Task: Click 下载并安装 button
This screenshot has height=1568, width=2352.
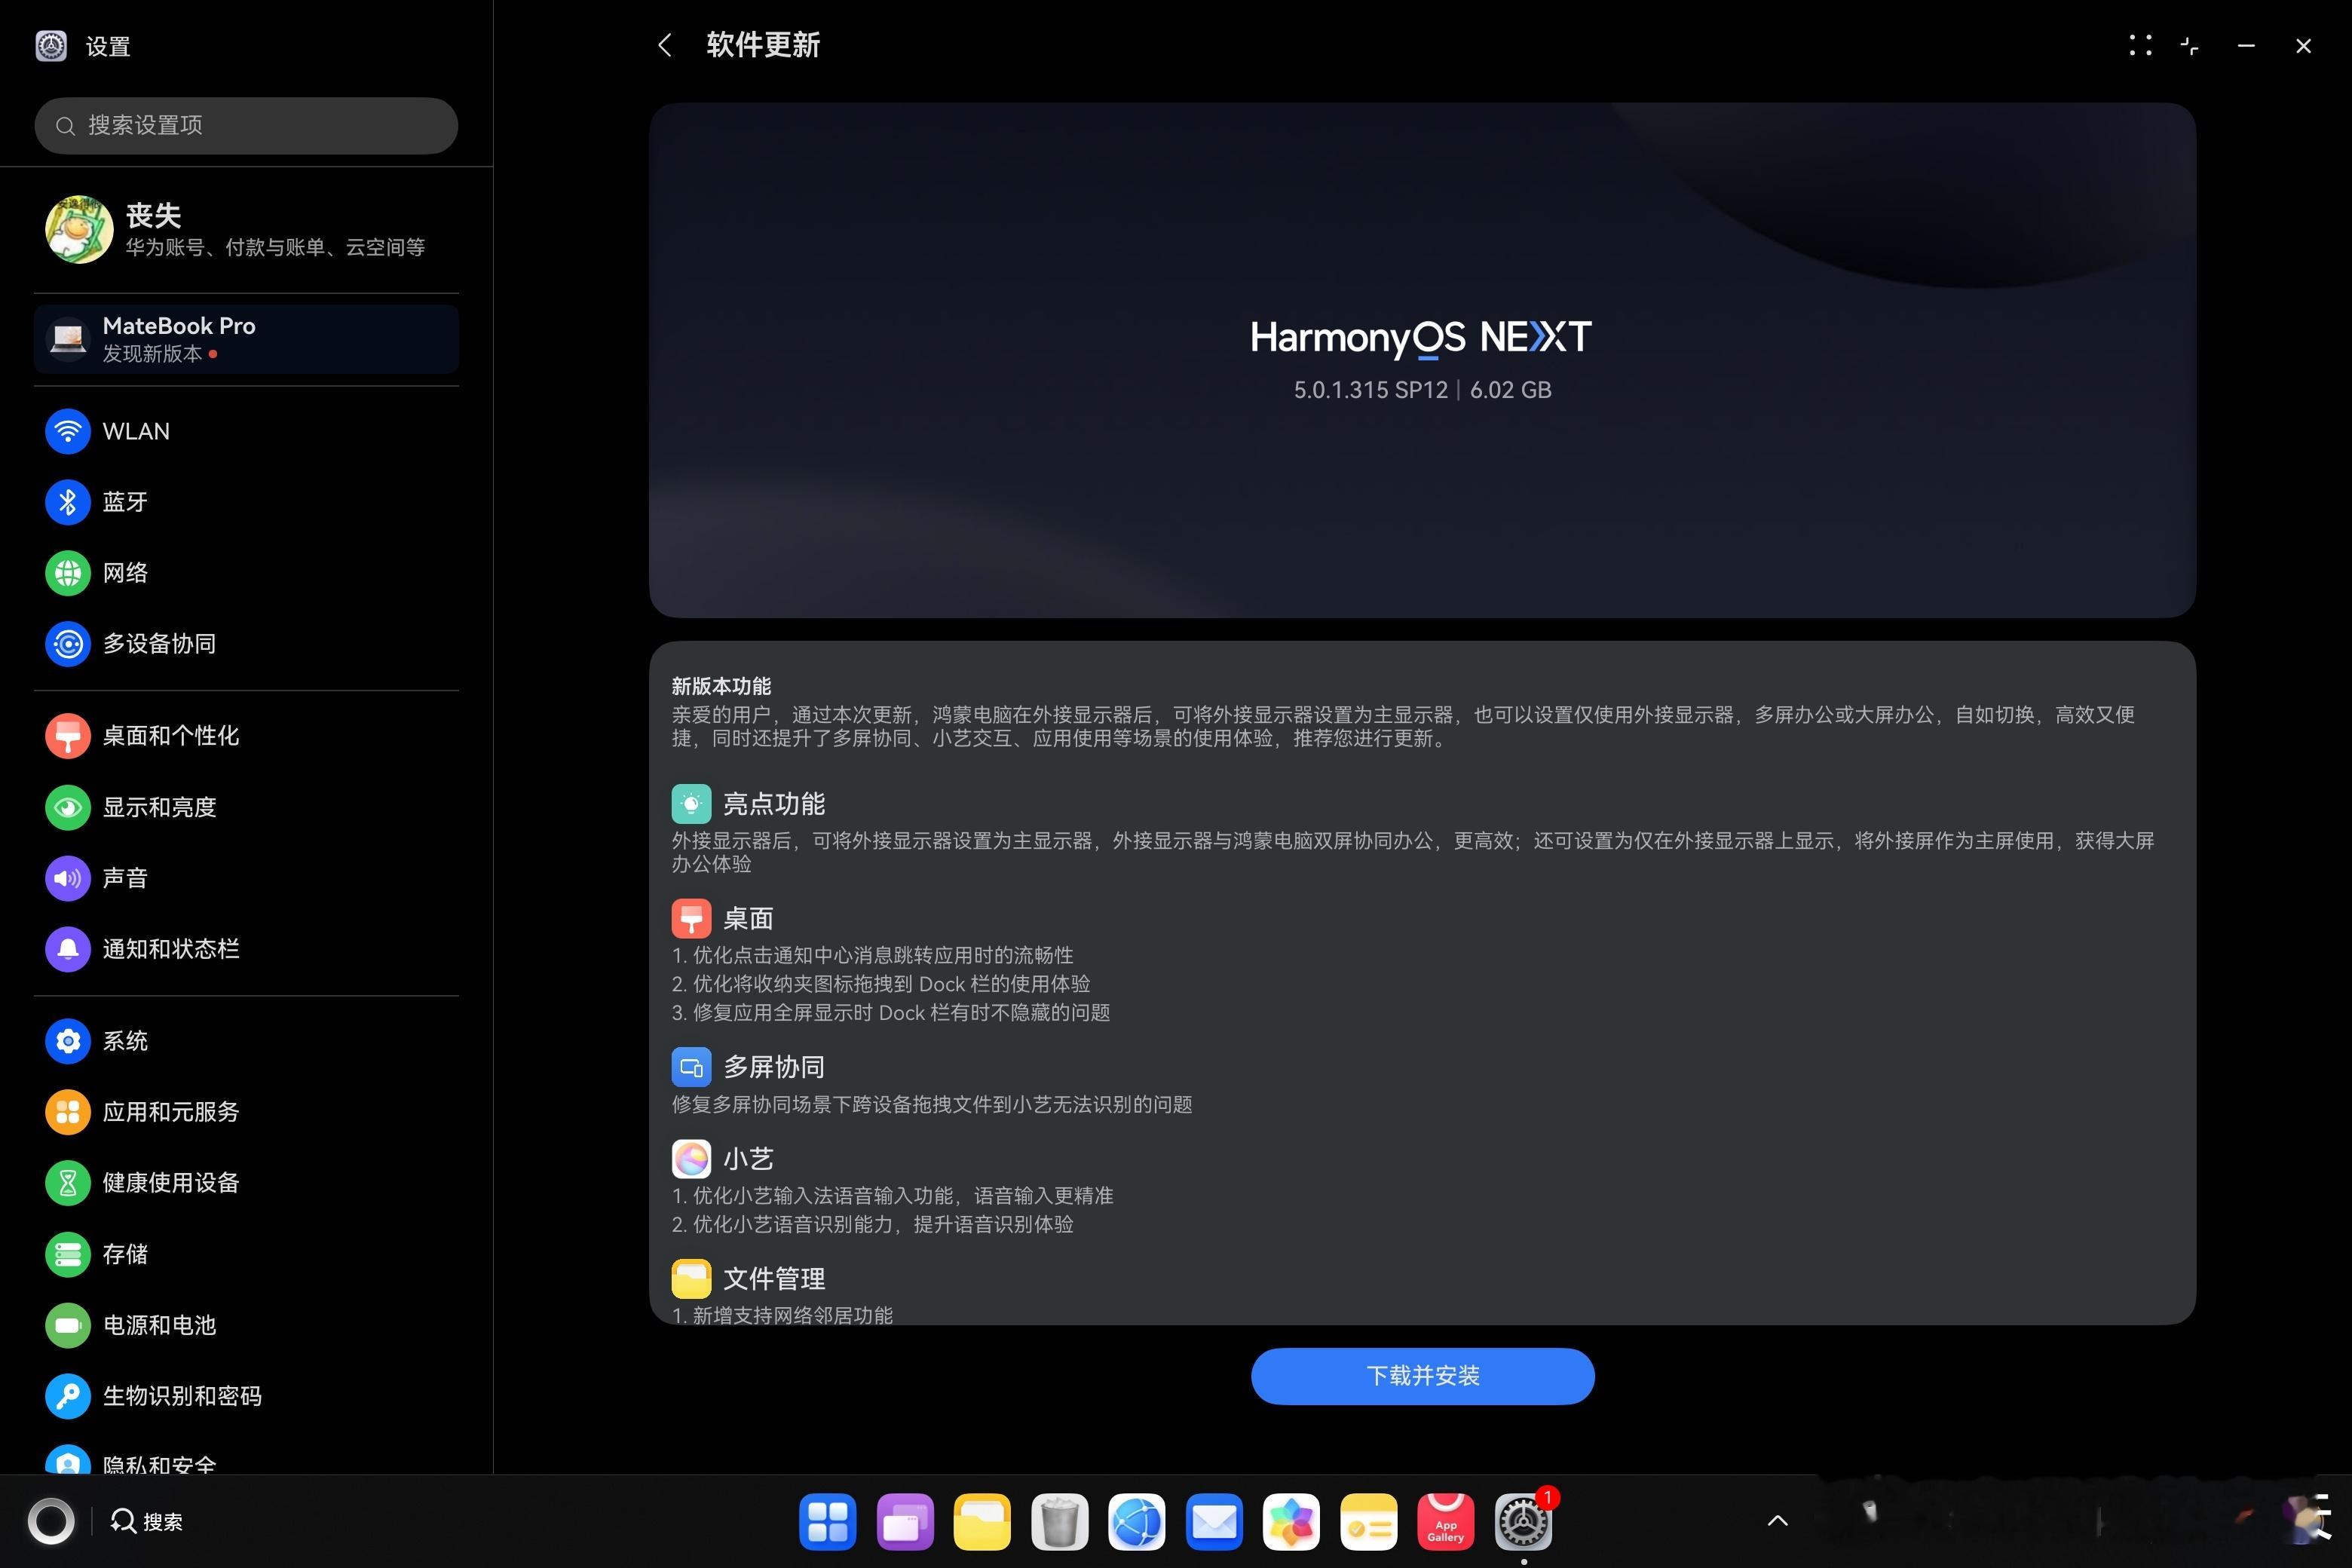Action: point(1422,1376)
